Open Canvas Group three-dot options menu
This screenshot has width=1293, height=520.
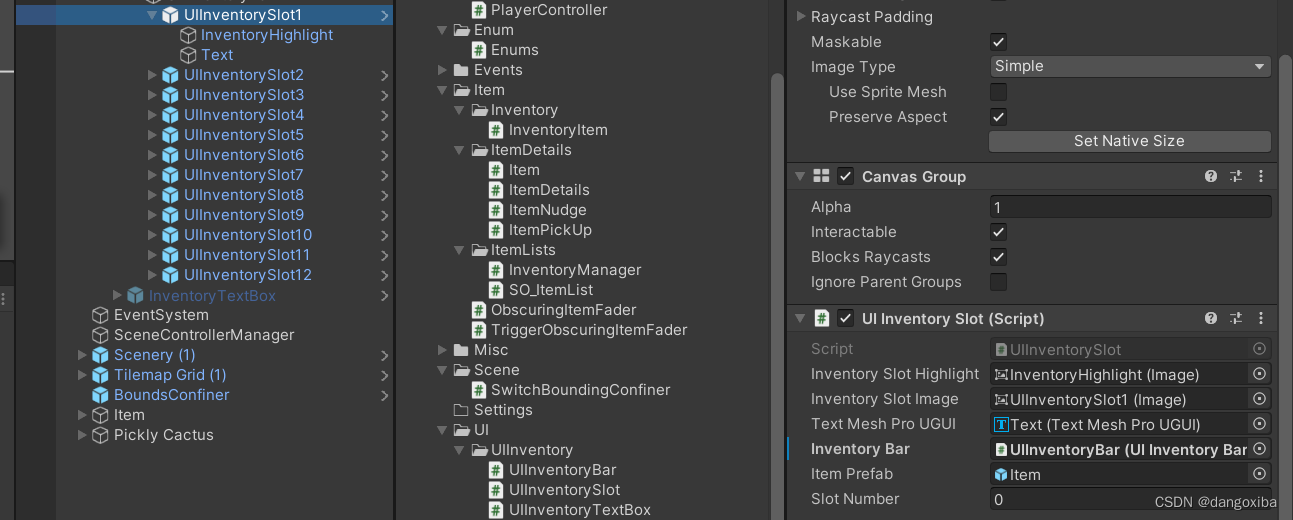[1260, 176]
